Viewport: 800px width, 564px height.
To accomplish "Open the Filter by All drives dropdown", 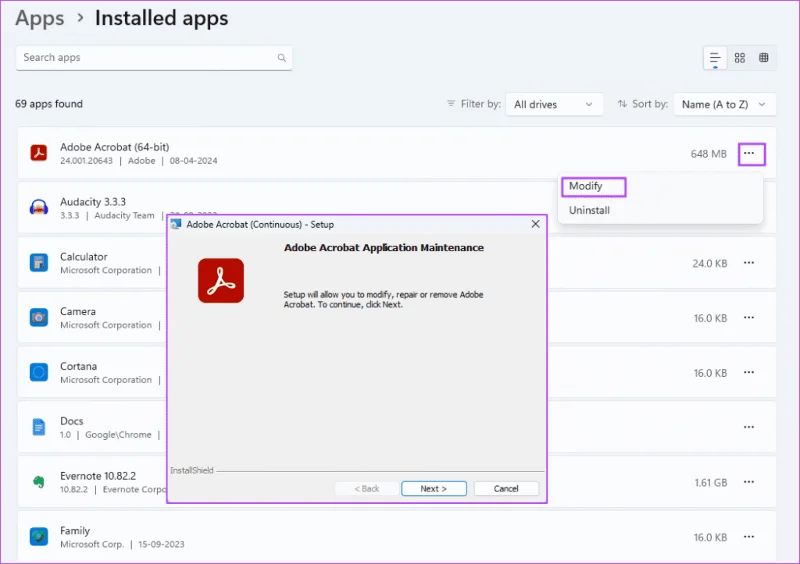I will [x=554, y=104].
